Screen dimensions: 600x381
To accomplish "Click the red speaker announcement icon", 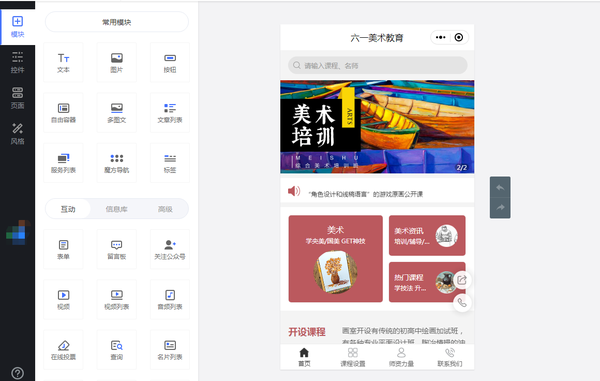I will (x=294, y=191).
